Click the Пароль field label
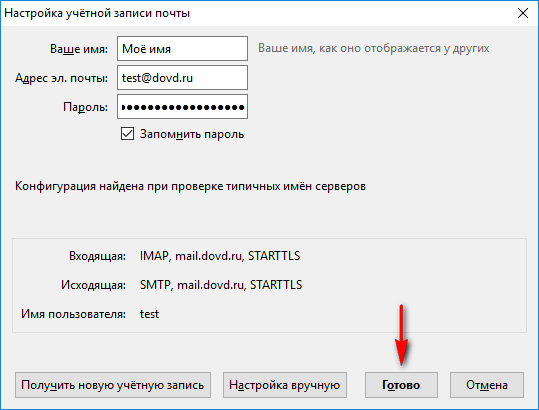The image size is (539, 410). pos(85,107)
